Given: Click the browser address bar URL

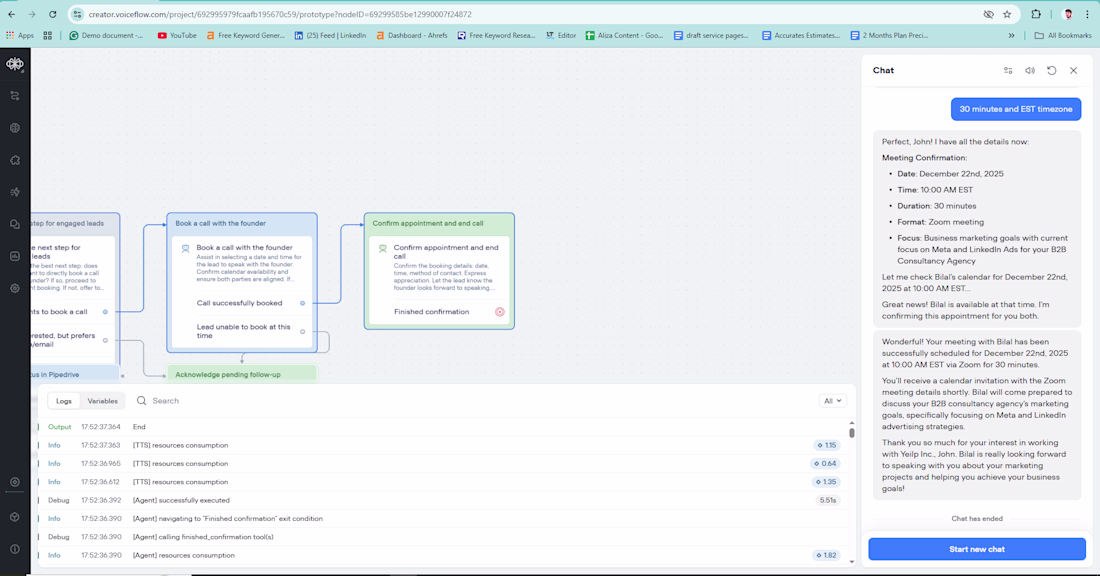Looking at the screenshot, I should pyautogui.click(x=280, y=14).
